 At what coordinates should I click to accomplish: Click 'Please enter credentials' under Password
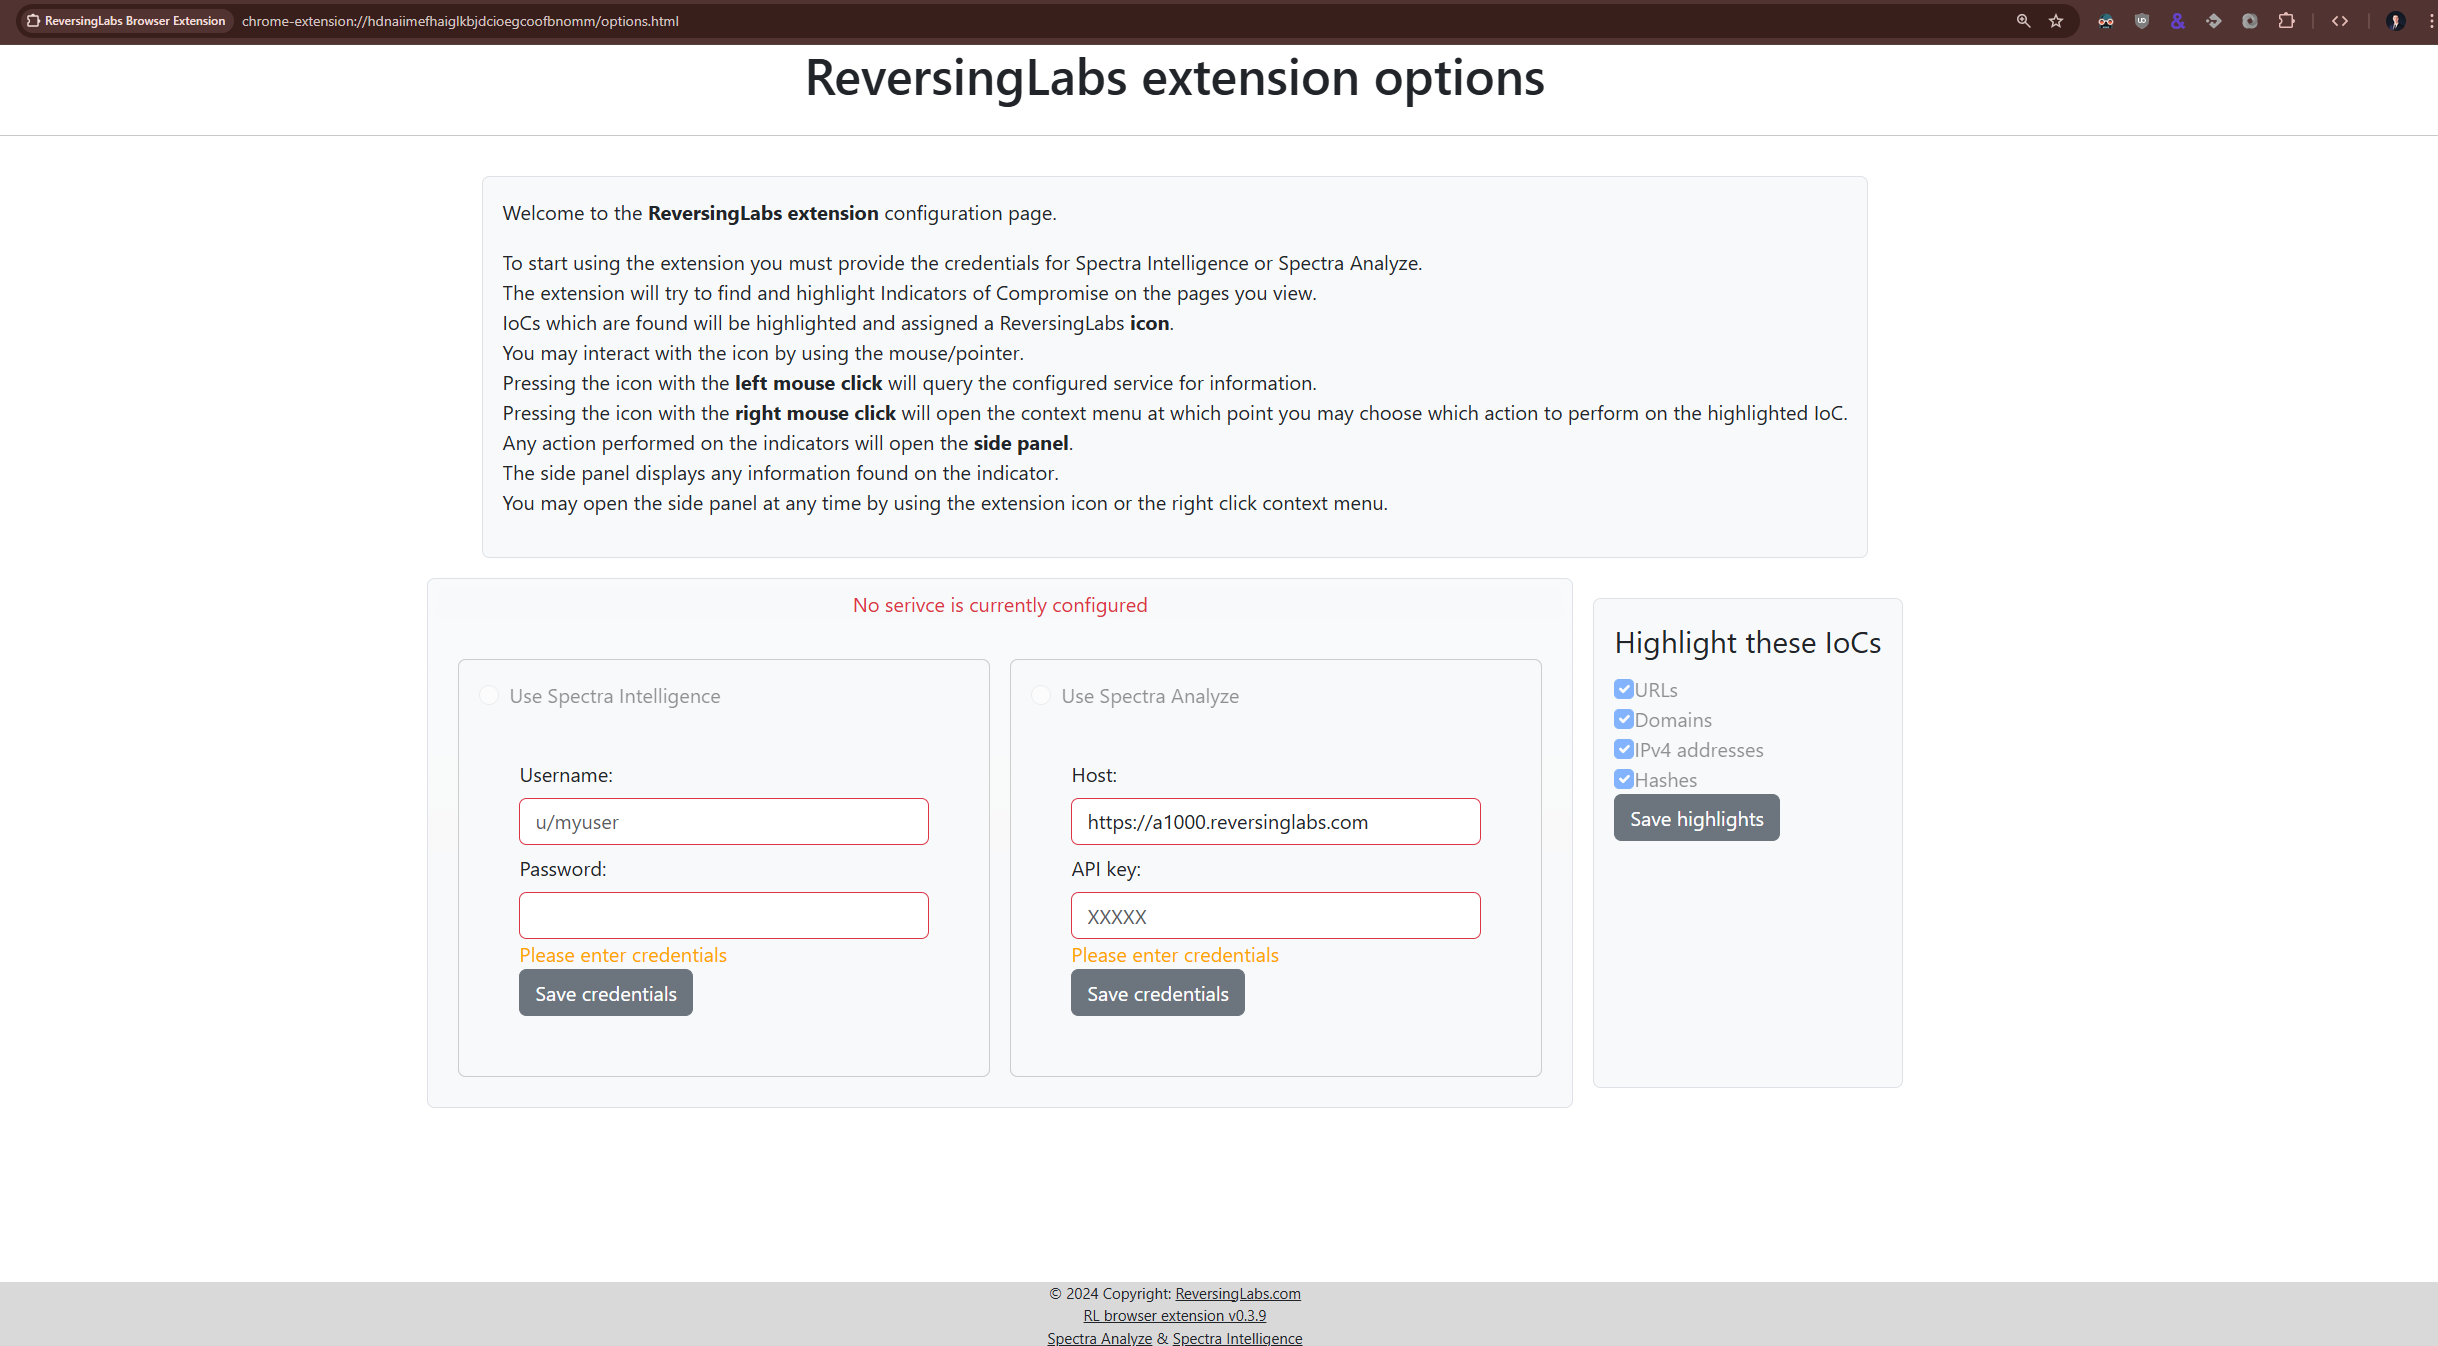click(623, 955)
